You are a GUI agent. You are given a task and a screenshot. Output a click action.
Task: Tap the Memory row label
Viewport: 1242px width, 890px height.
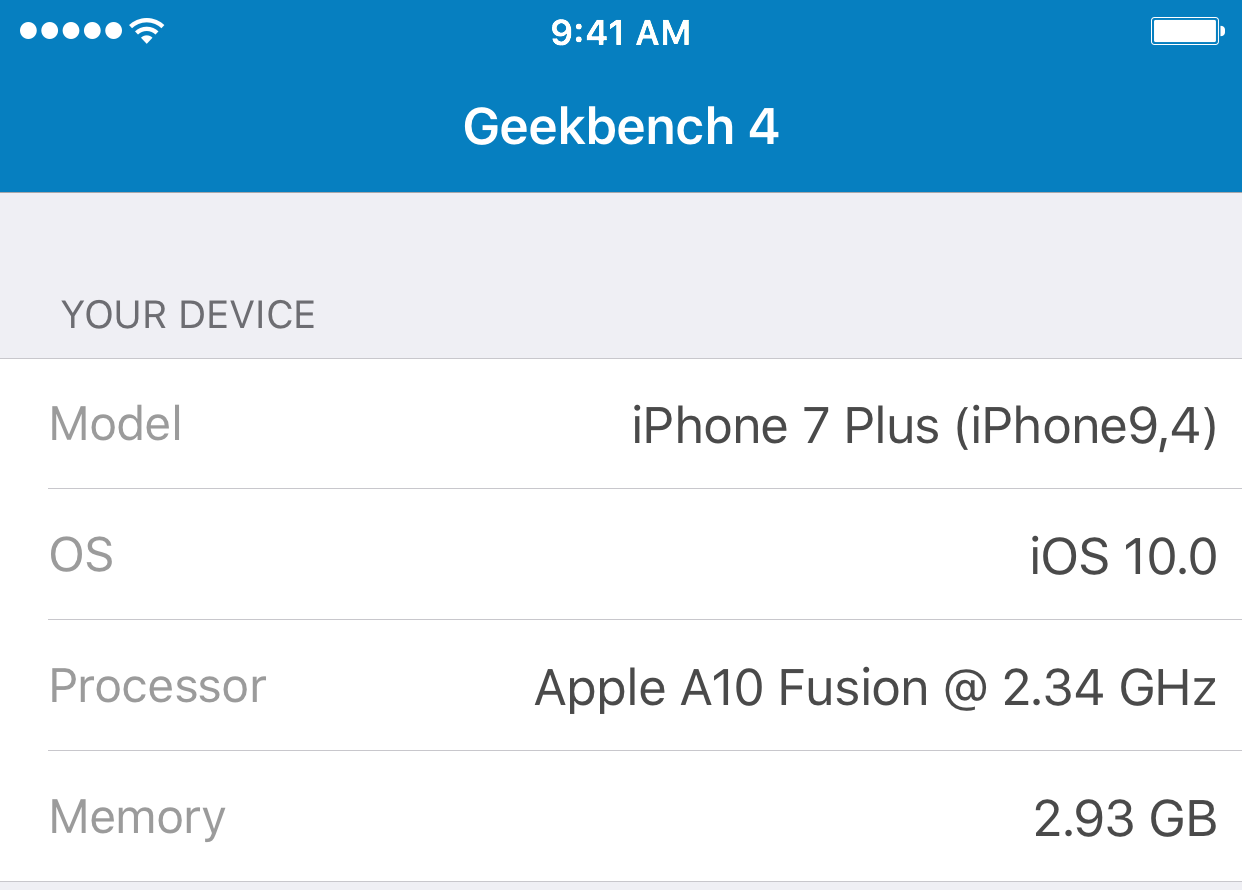pos(137,817)
